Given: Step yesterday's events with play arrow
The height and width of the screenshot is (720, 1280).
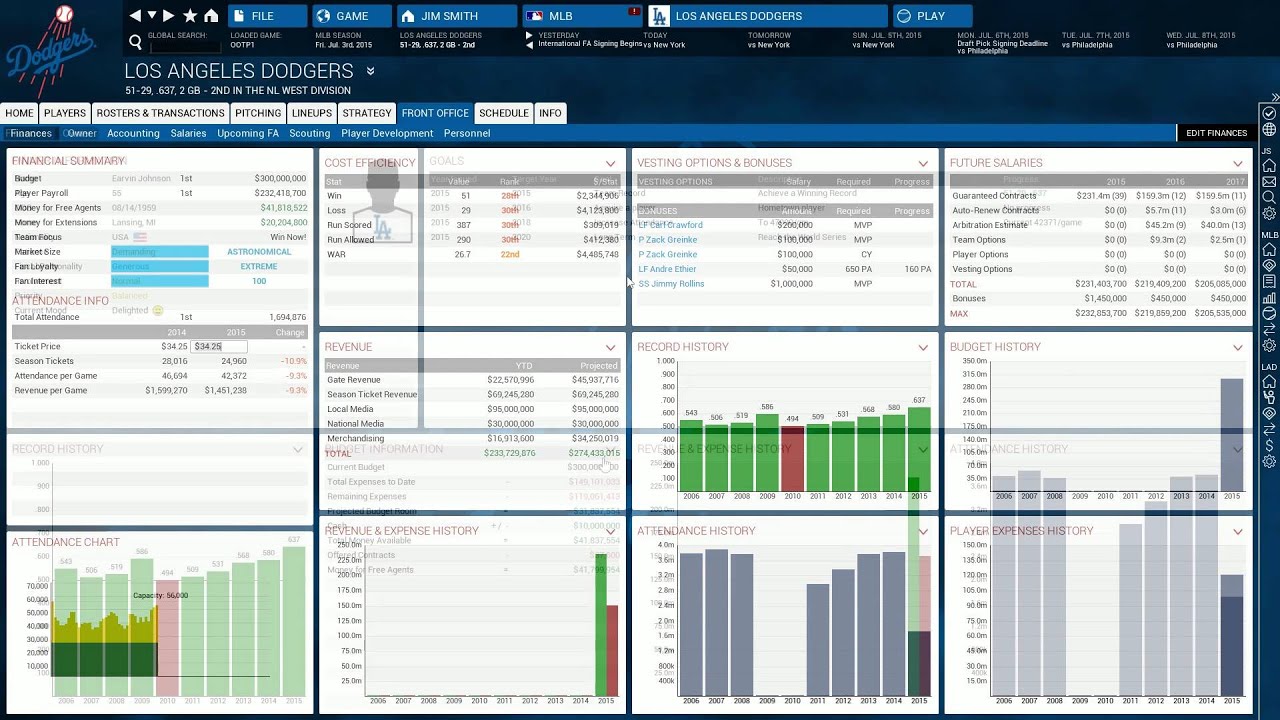Looking at the screenshot, I should 530,35.
